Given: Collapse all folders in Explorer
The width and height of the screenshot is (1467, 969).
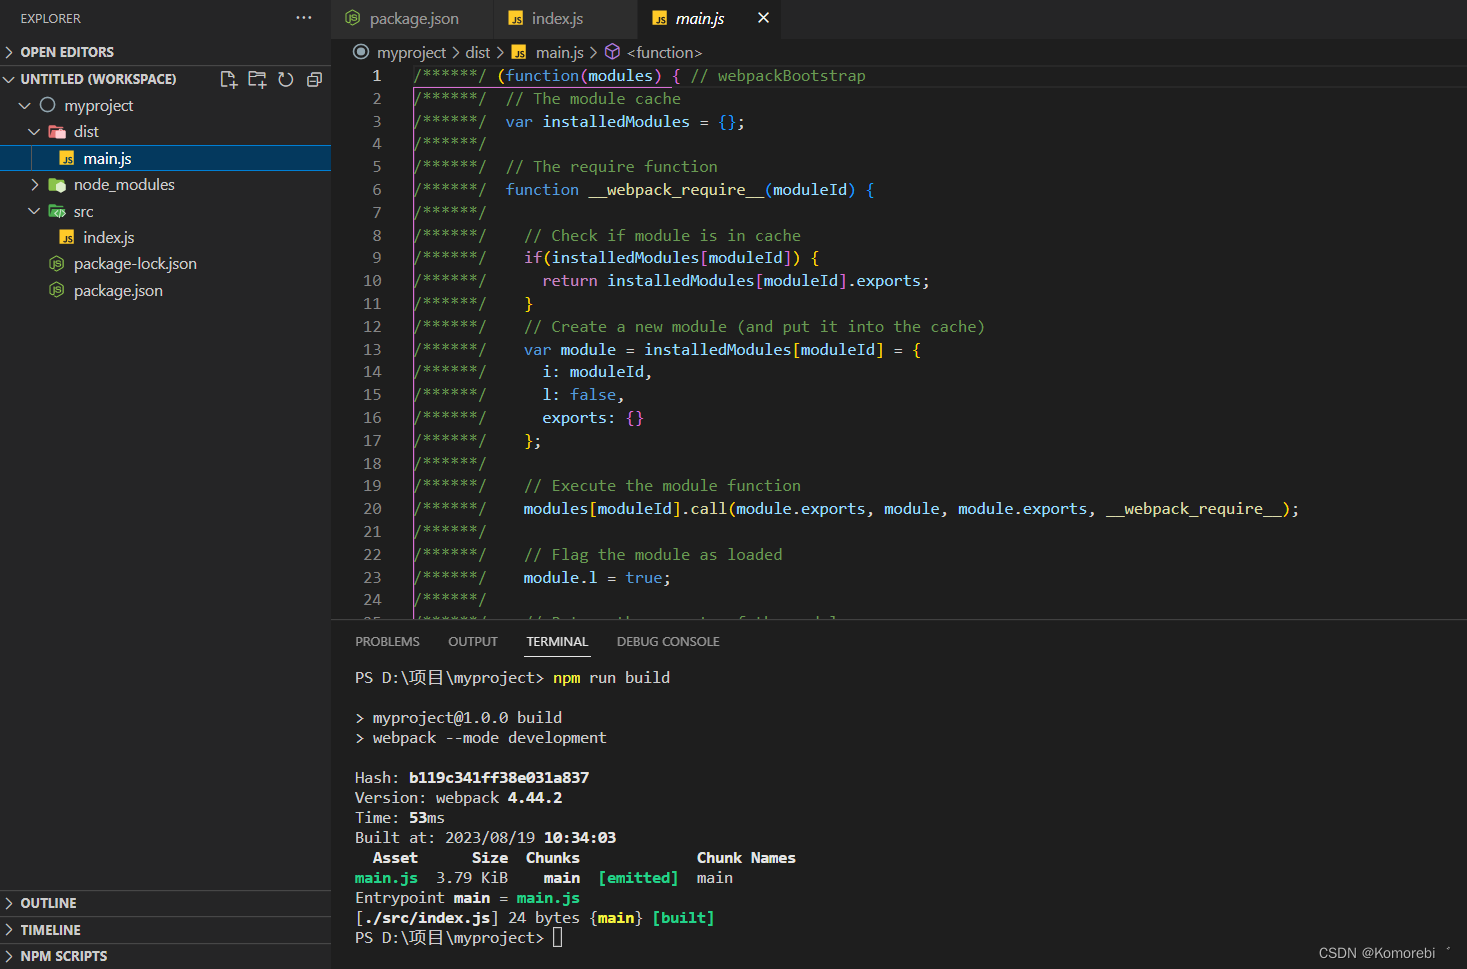Looking at the screenshot, I should point(314,79).
